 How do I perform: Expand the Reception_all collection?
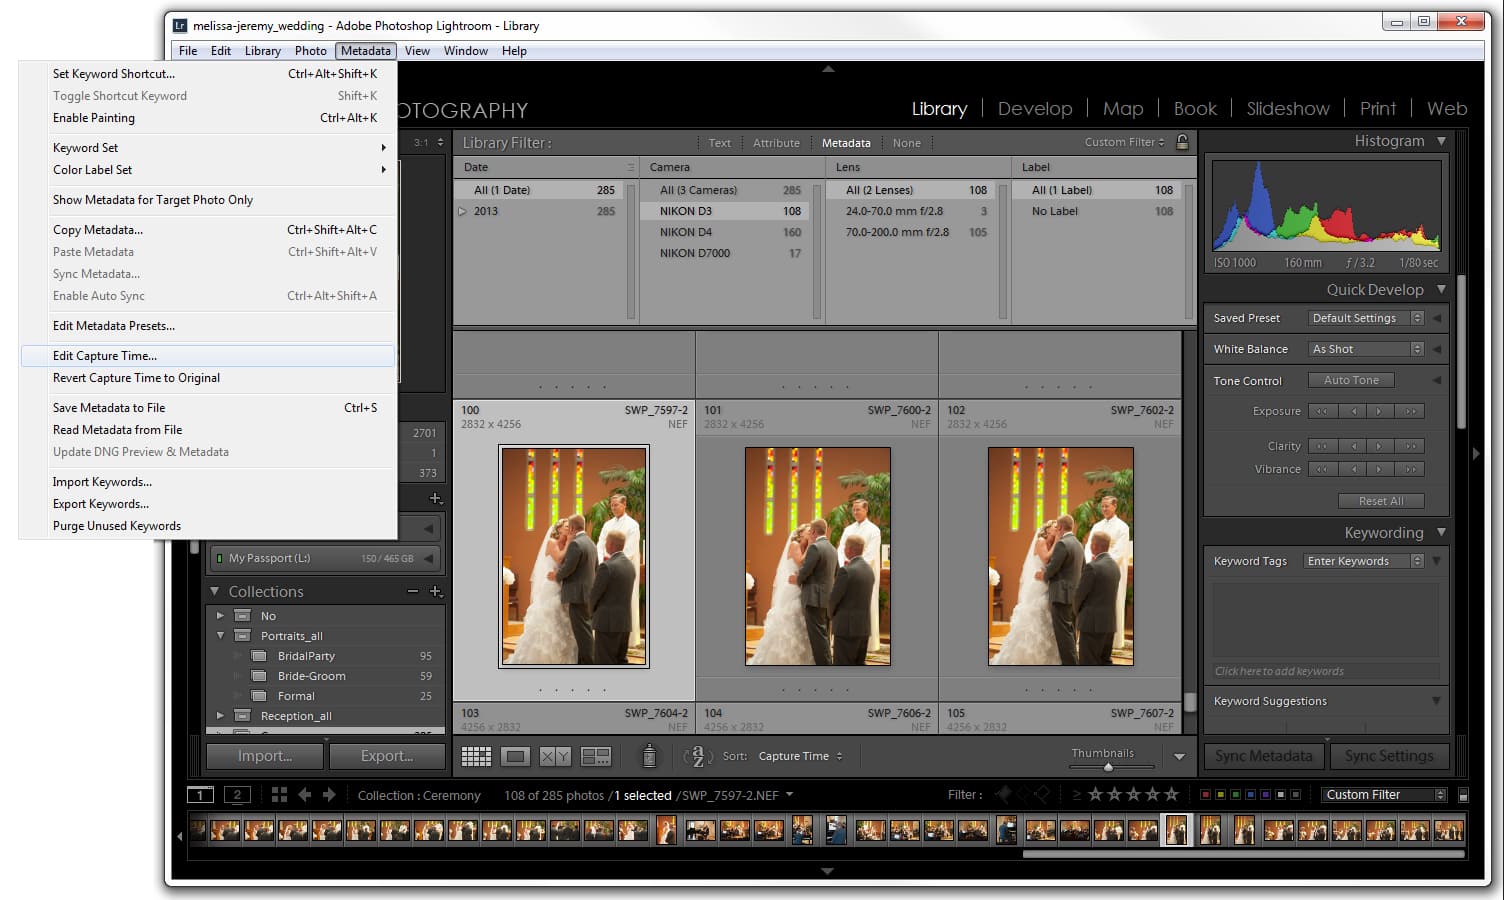pos(221,716)
